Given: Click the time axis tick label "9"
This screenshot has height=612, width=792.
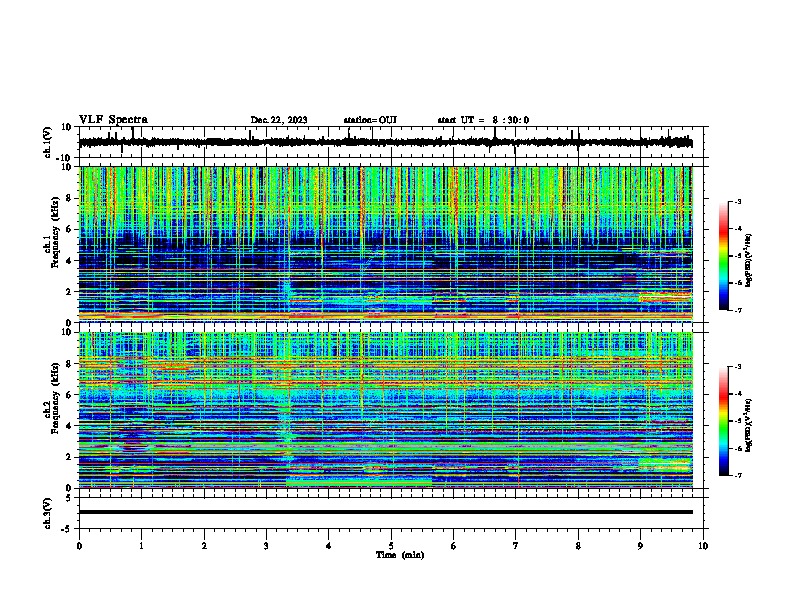Looking at the screenshot, I should [640, 546].
